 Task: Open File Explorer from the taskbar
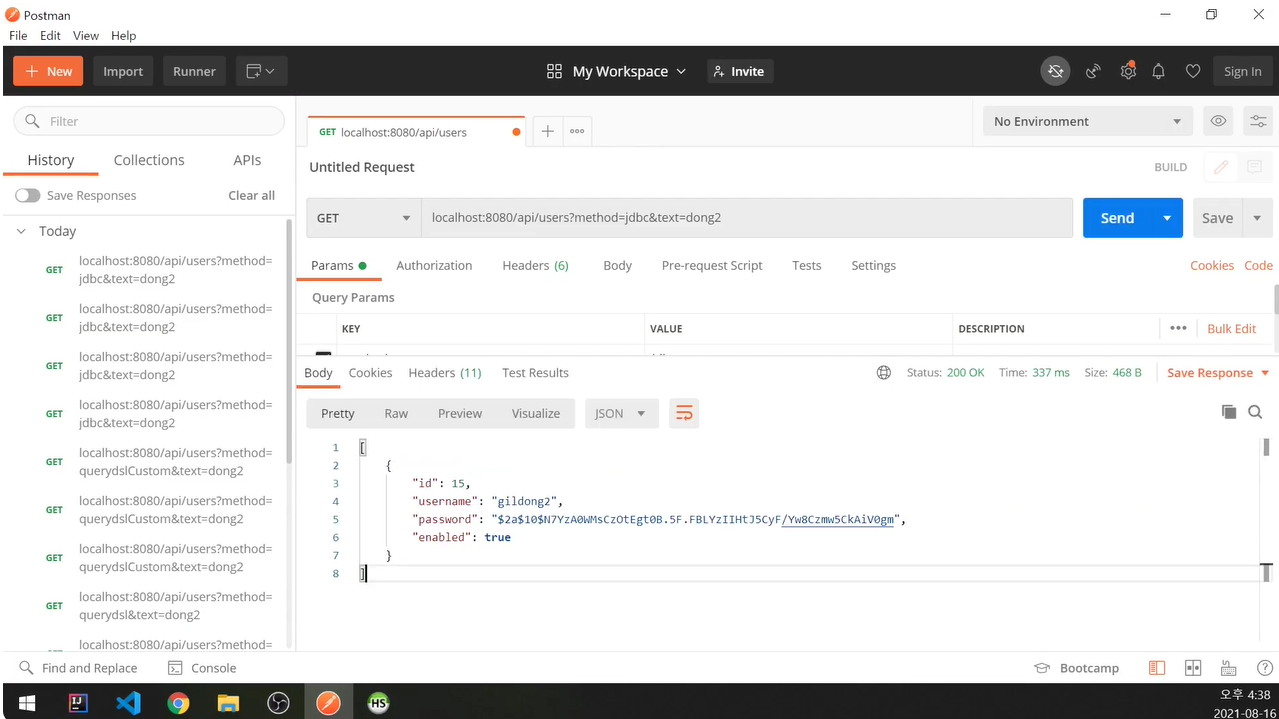pos(228,703)
